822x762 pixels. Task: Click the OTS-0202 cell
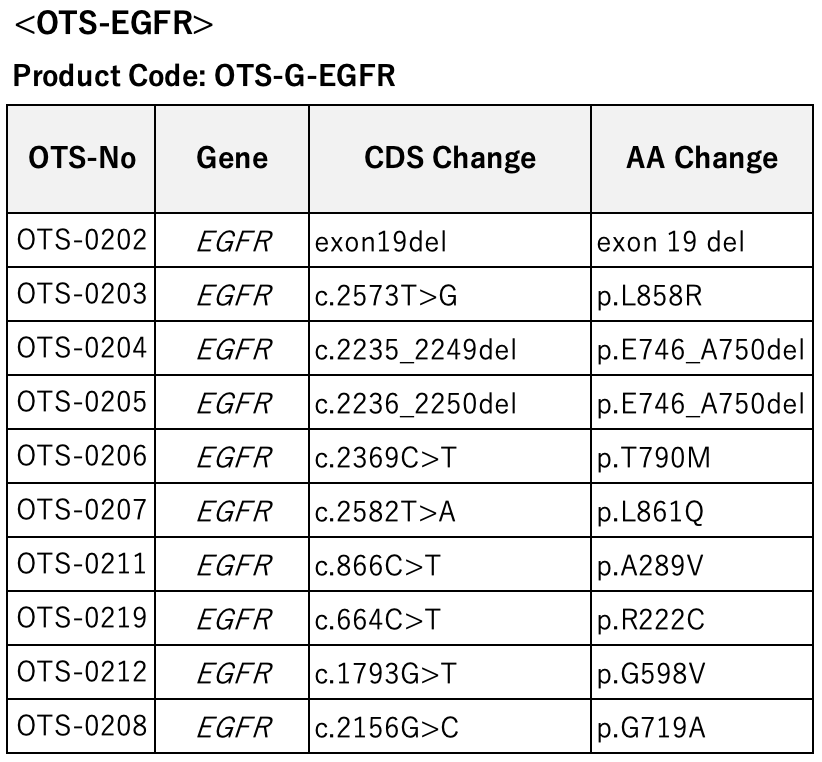(82, 241)
